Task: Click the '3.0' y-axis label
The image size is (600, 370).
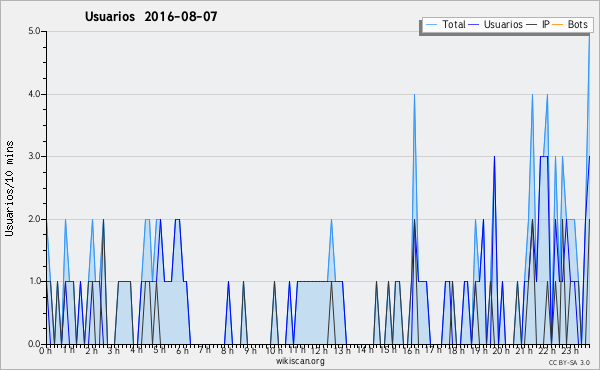Action: coord(34,156)
